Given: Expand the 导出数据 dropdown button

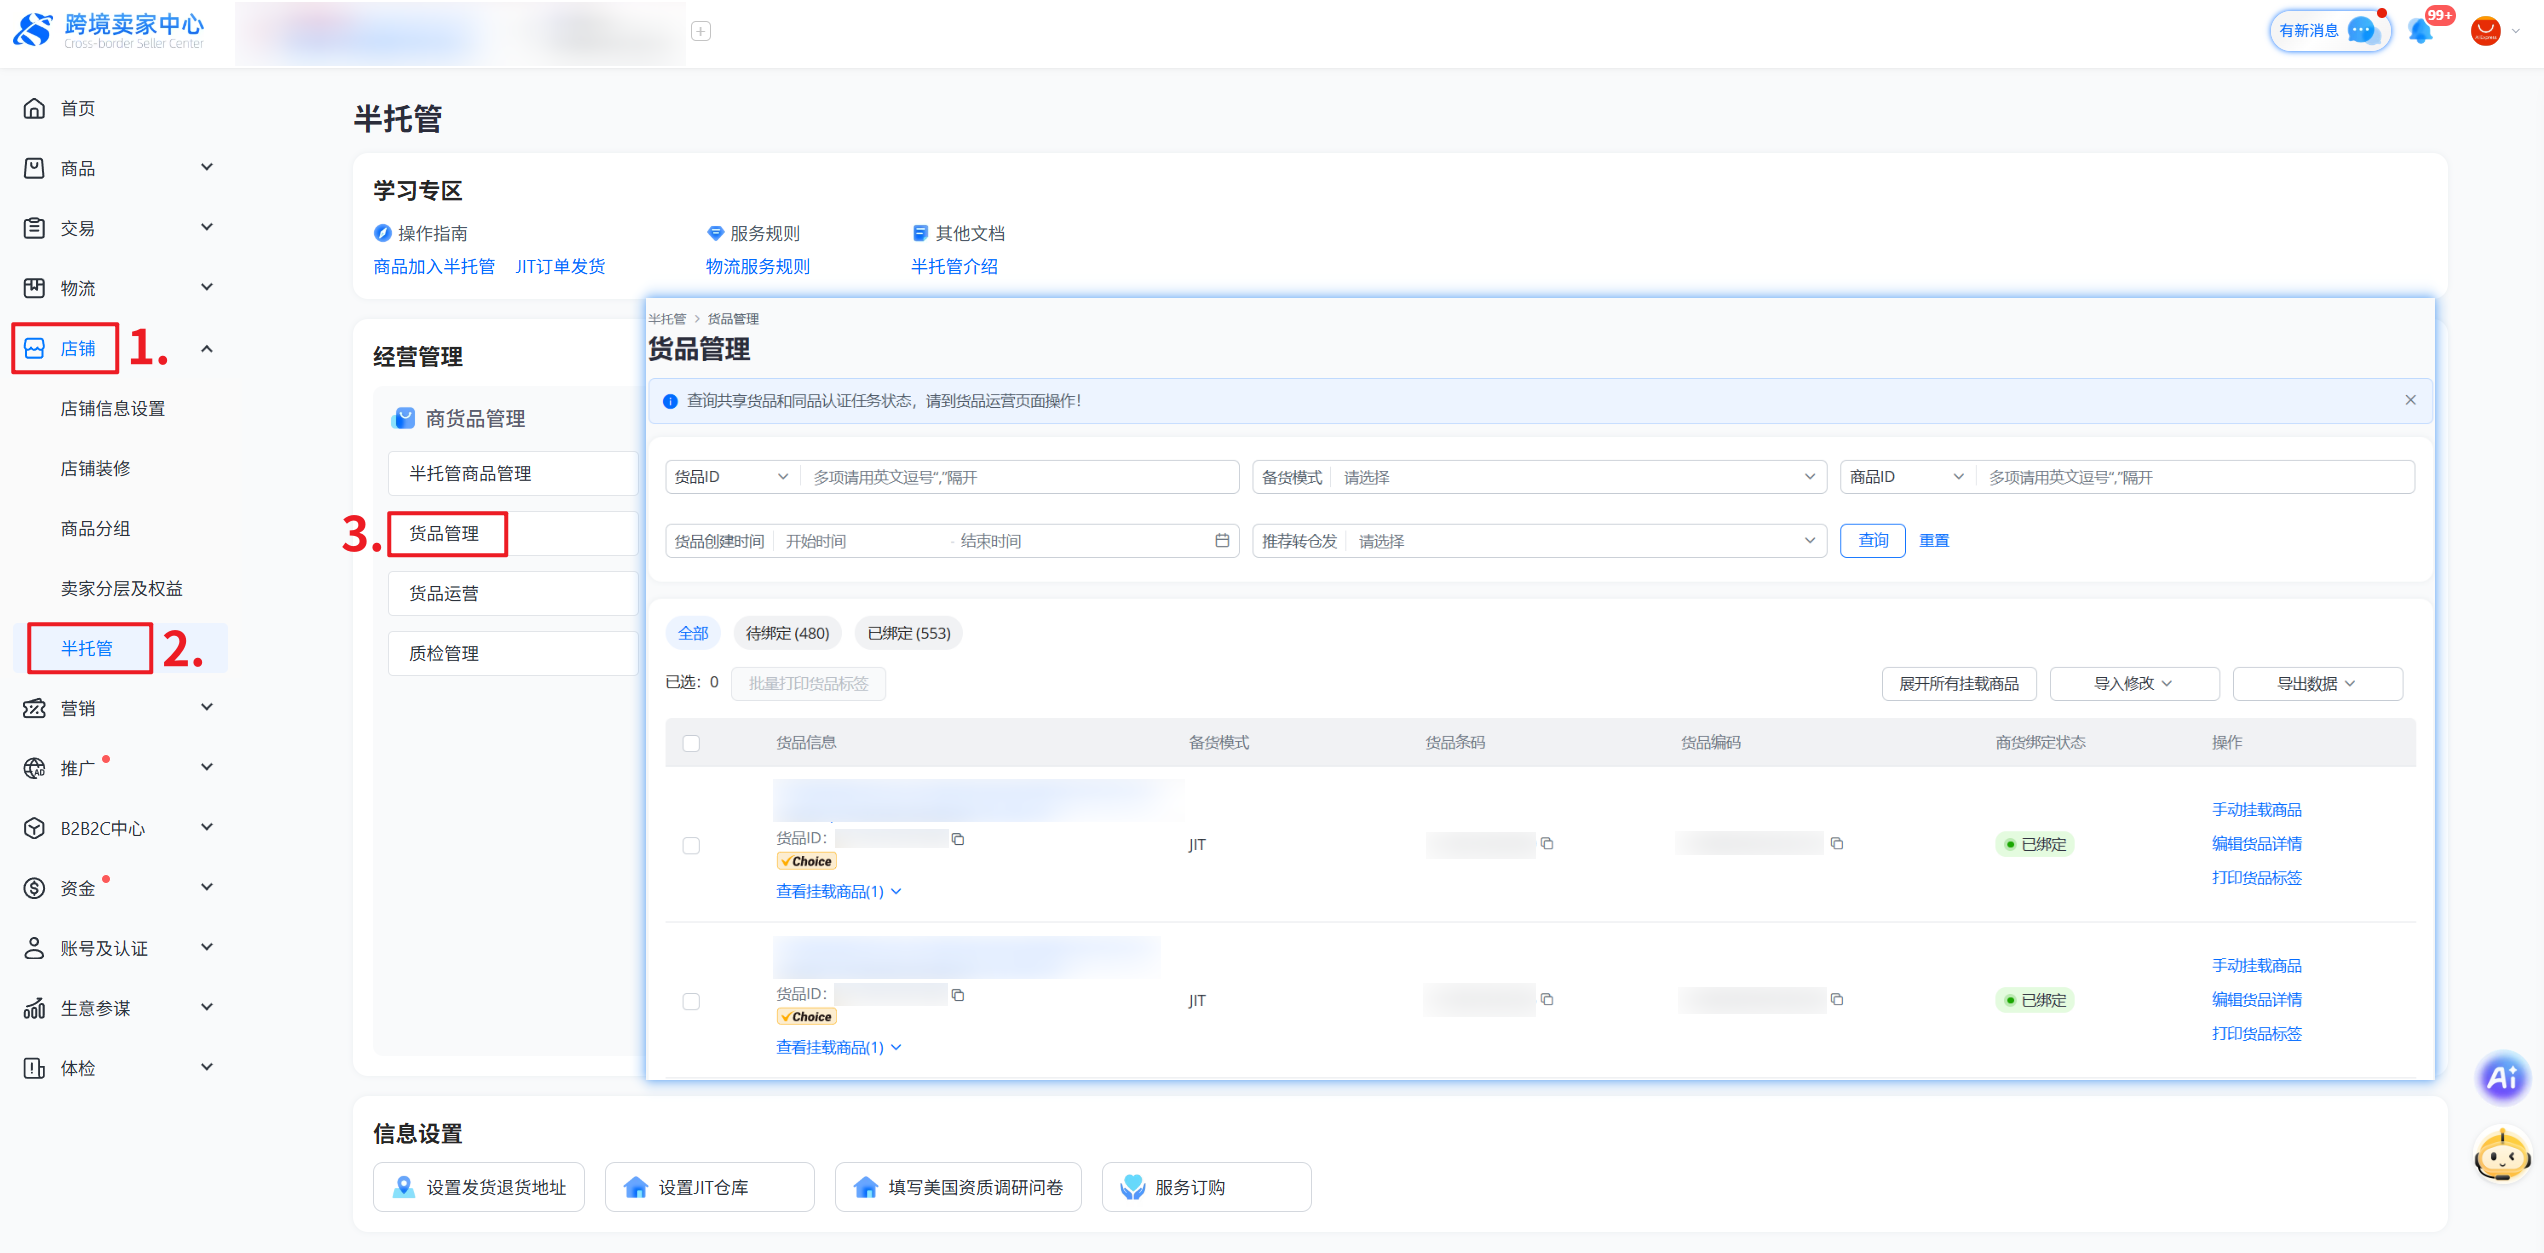Looking at the screenshot, I should pyautogui.click(x=2317, y=684).
